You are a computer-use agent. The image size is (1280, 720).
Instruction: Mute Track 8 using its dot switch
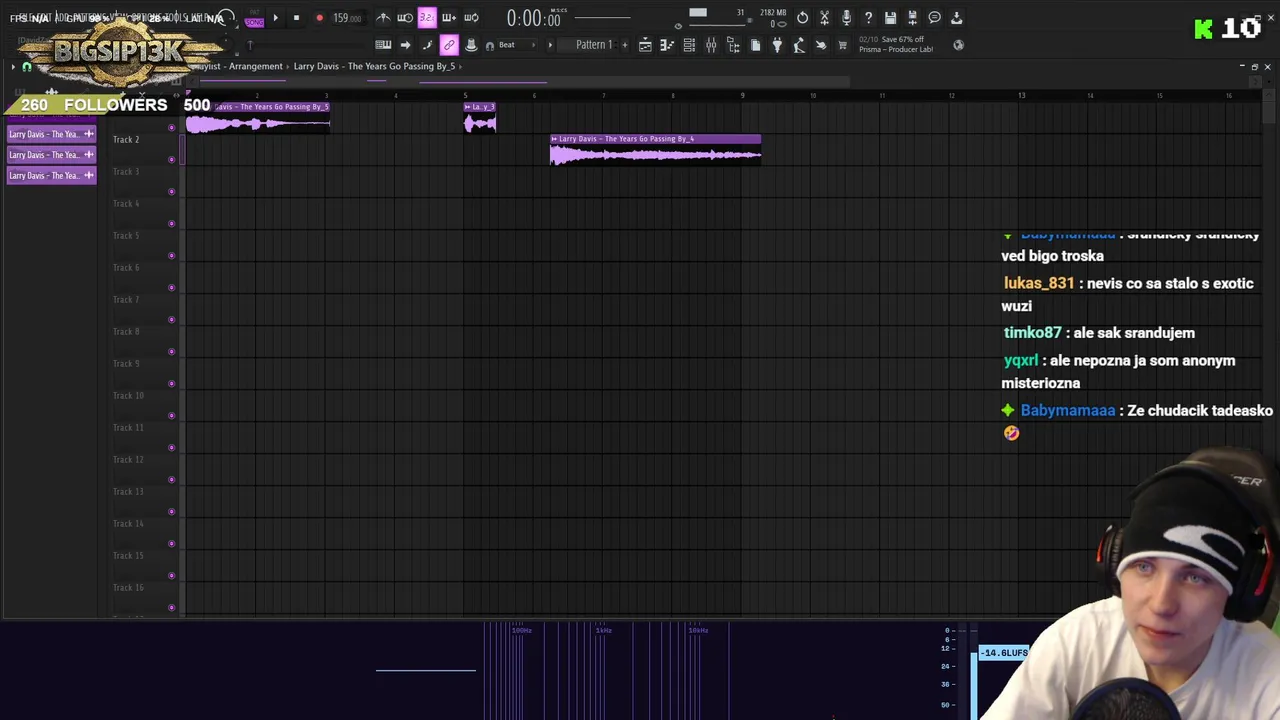click(171, 351)
